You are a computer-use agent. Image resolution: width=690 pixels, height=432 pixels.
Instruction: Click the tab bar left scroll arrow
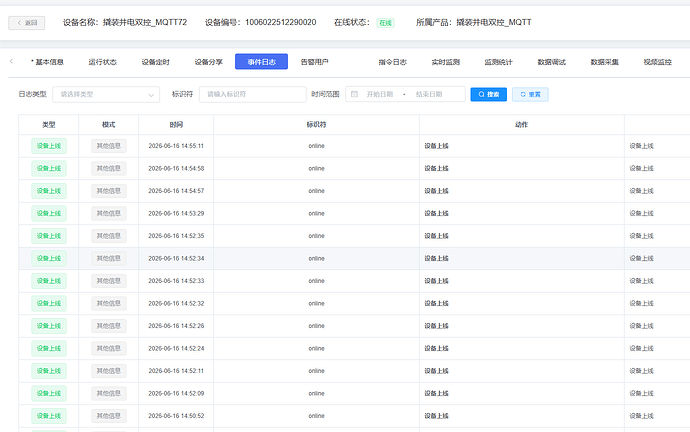11,62
